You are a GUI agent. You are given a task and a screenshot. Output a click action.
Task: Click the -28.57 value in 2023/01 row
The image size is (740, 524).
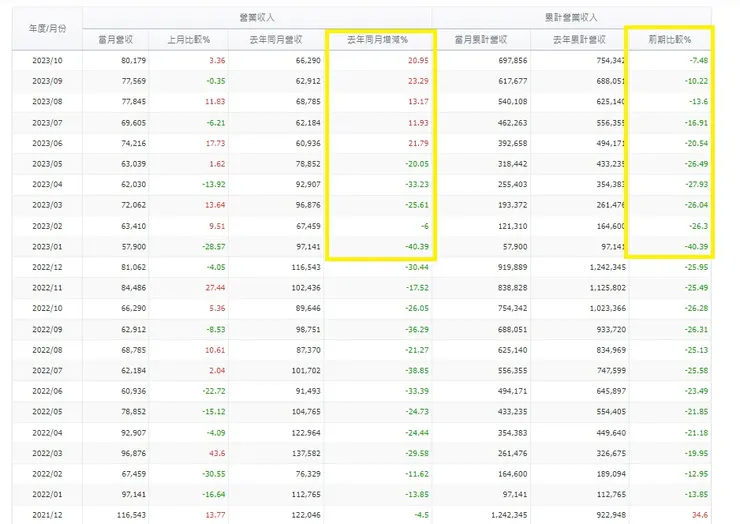(x=214, y=246)
